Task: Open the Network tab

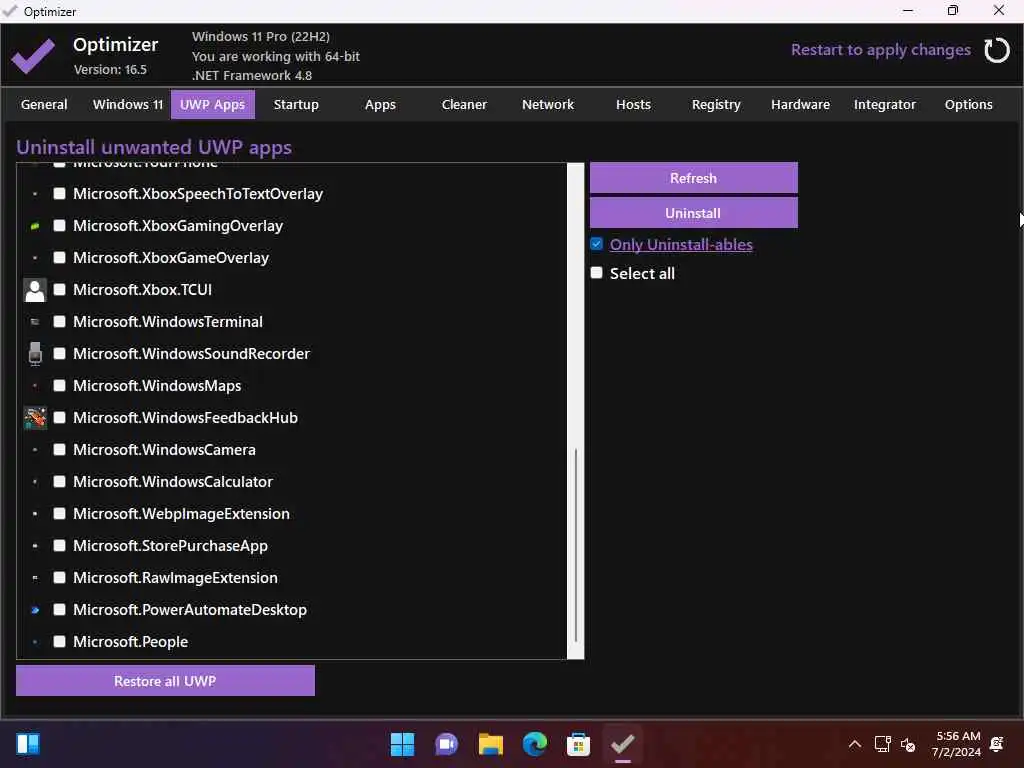Action: [548, 104]
